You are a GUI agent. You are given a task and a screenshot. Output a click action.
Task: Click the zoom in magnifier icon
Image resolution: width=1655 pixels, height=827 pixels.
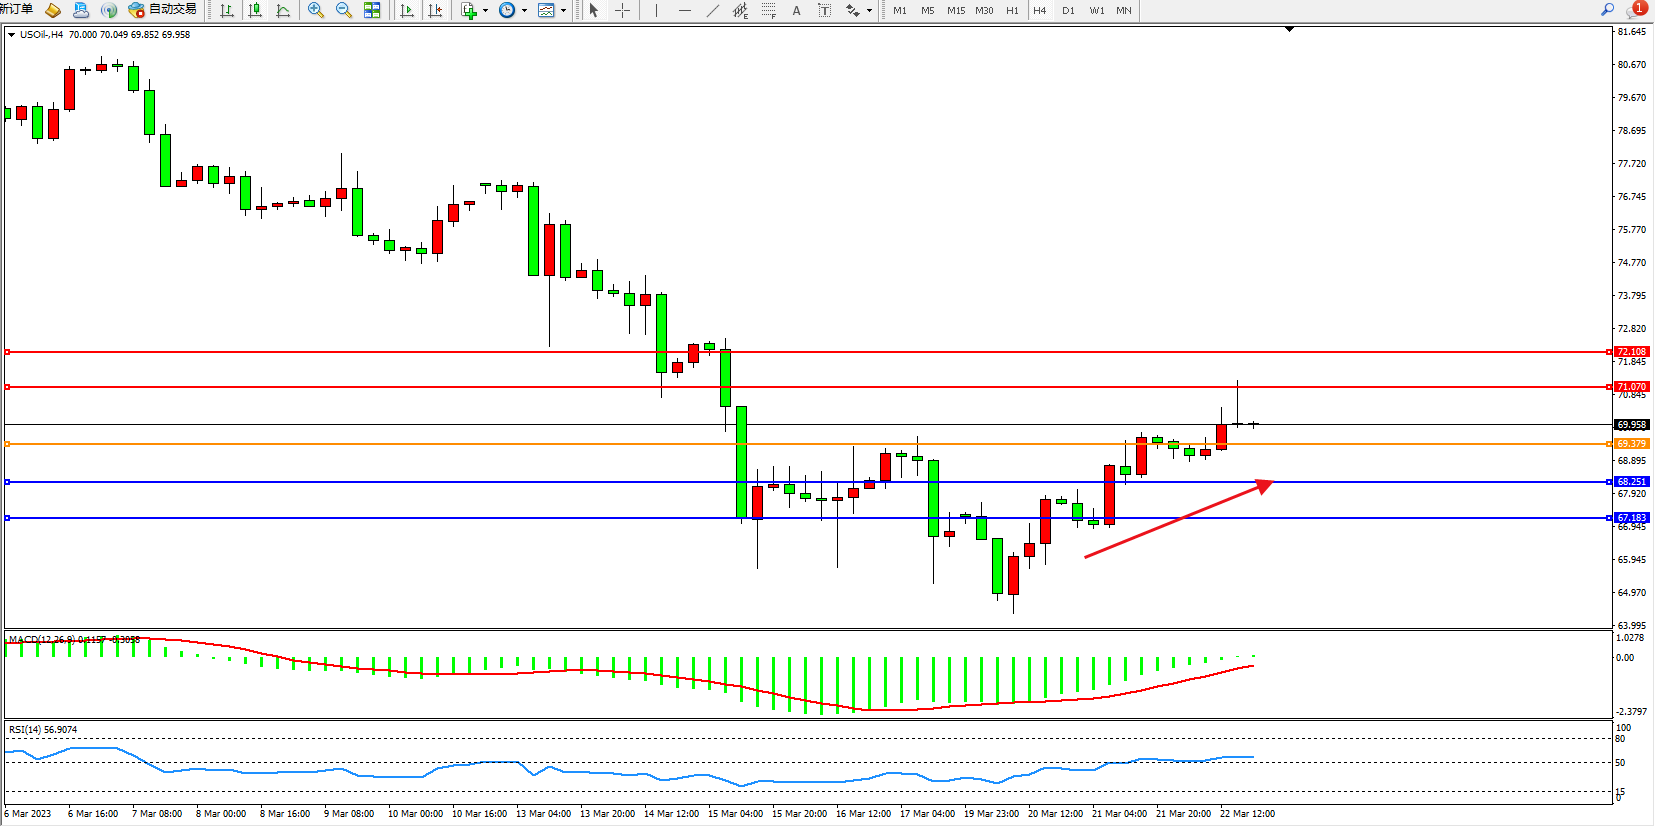point(316,10)
